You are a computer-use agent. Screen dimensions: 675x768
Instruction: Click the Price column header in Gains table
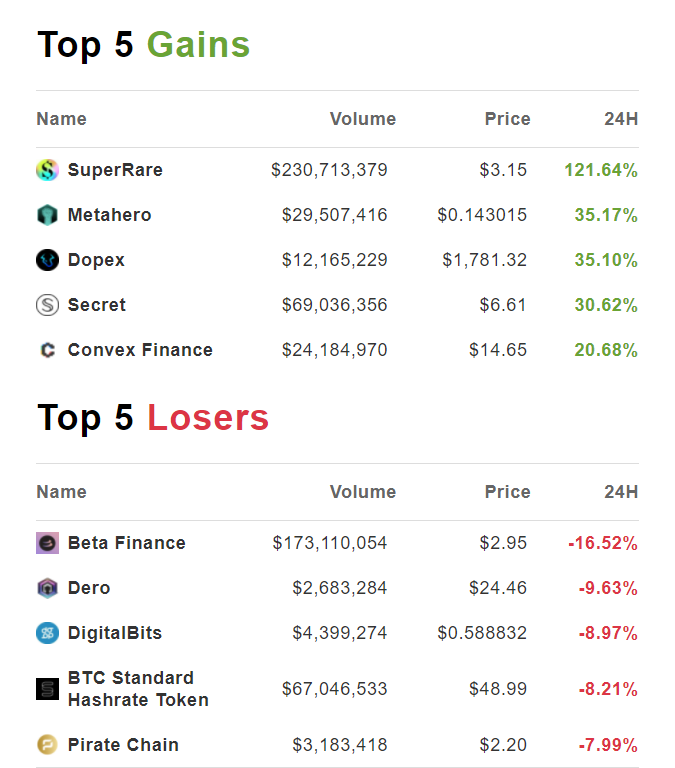pyautogui.click(x=507, y=119)
